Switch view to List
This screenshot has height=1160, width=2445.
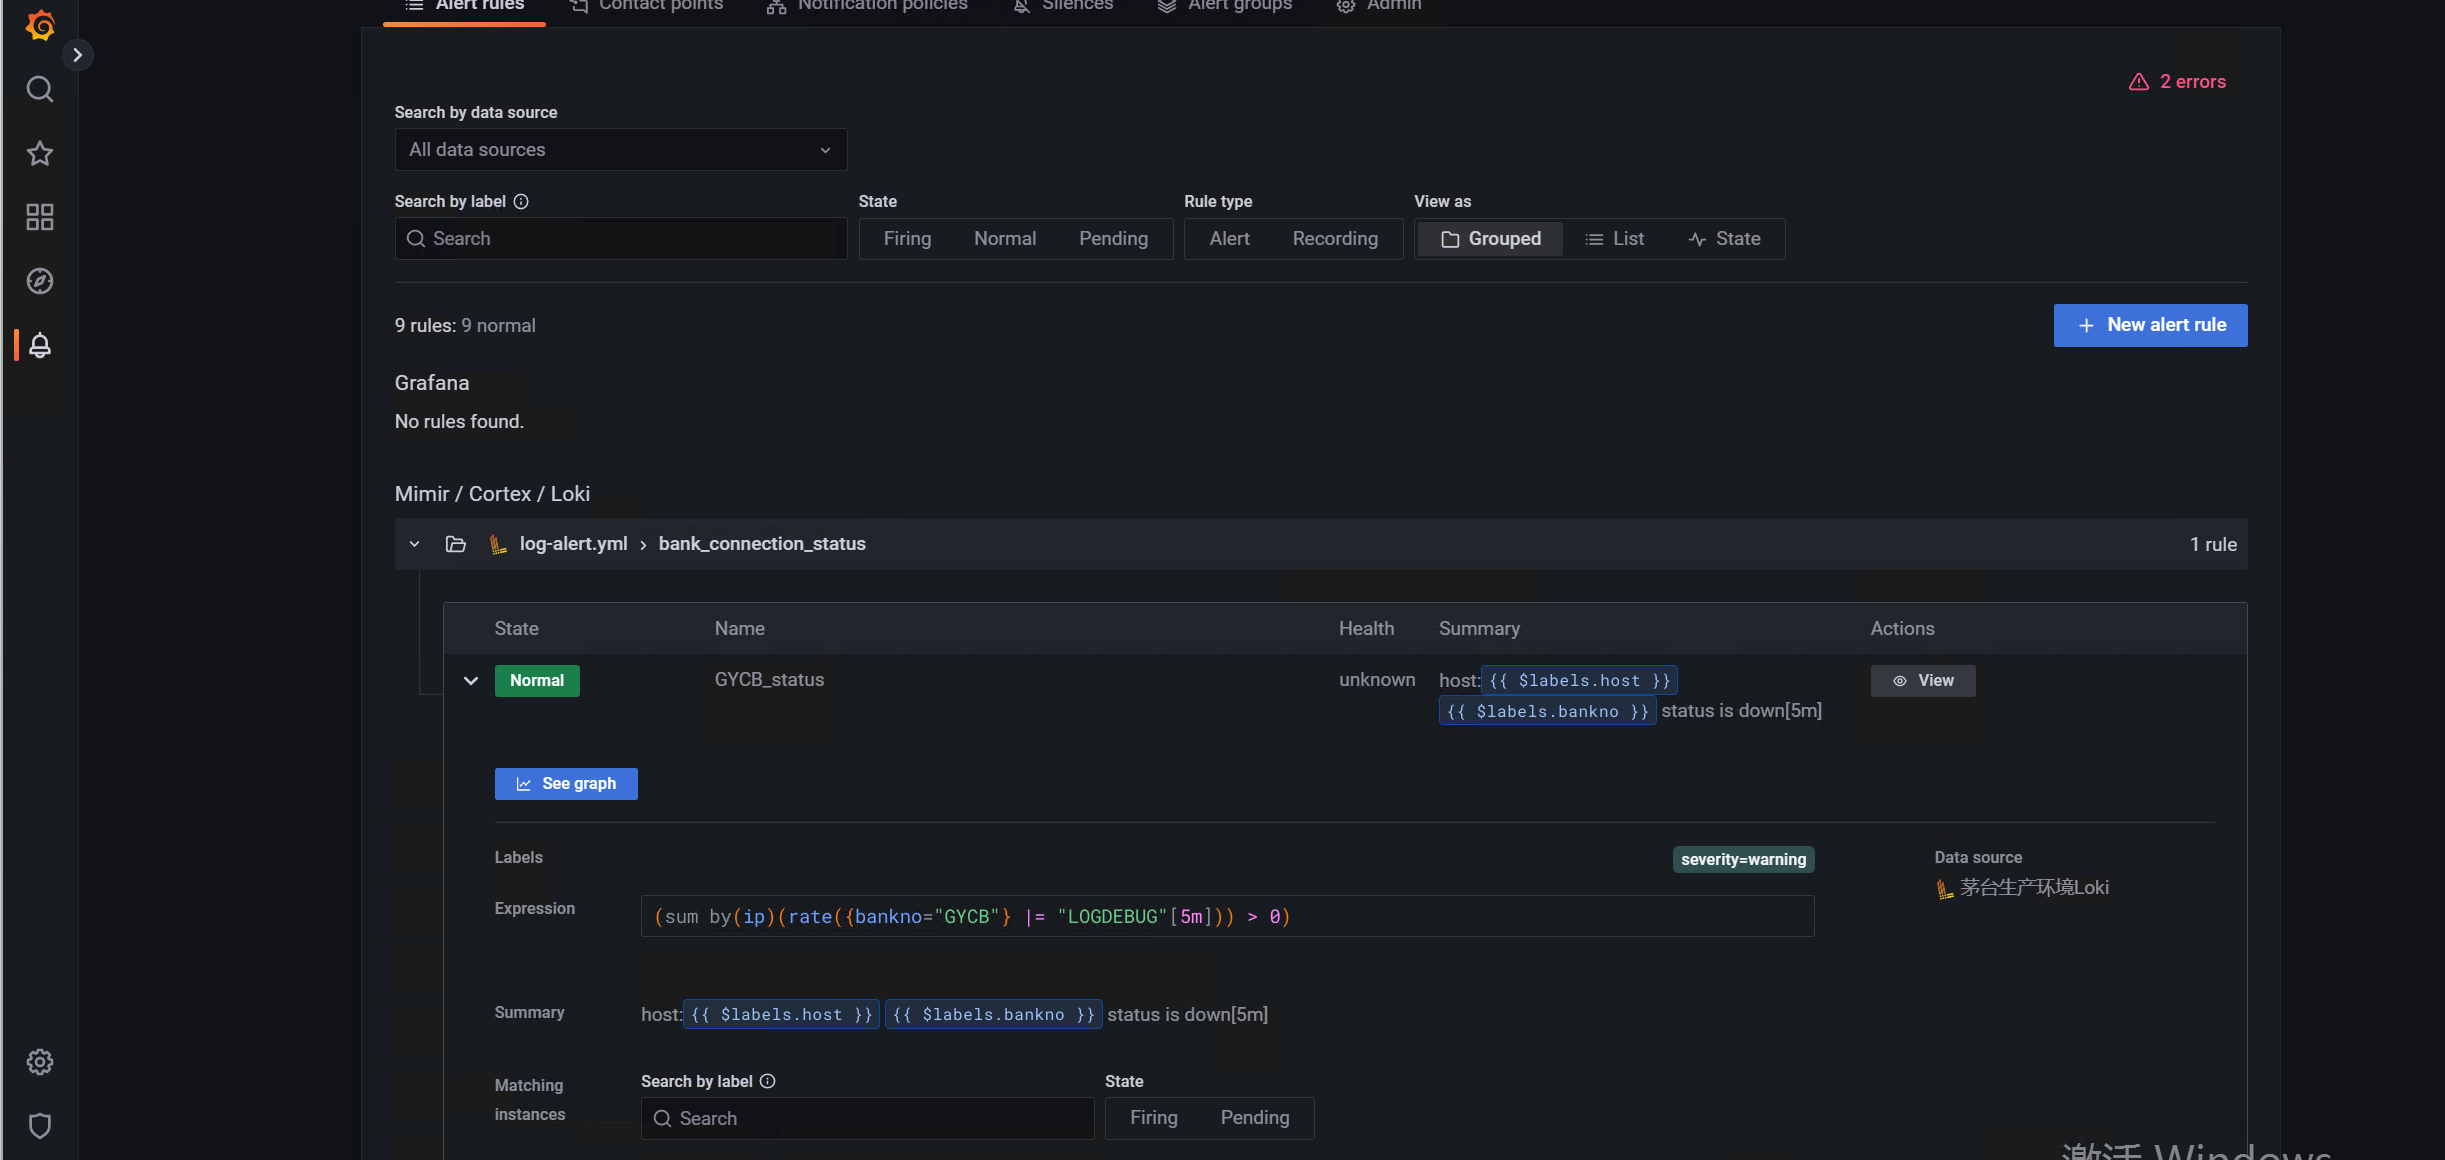(1615, 239)
